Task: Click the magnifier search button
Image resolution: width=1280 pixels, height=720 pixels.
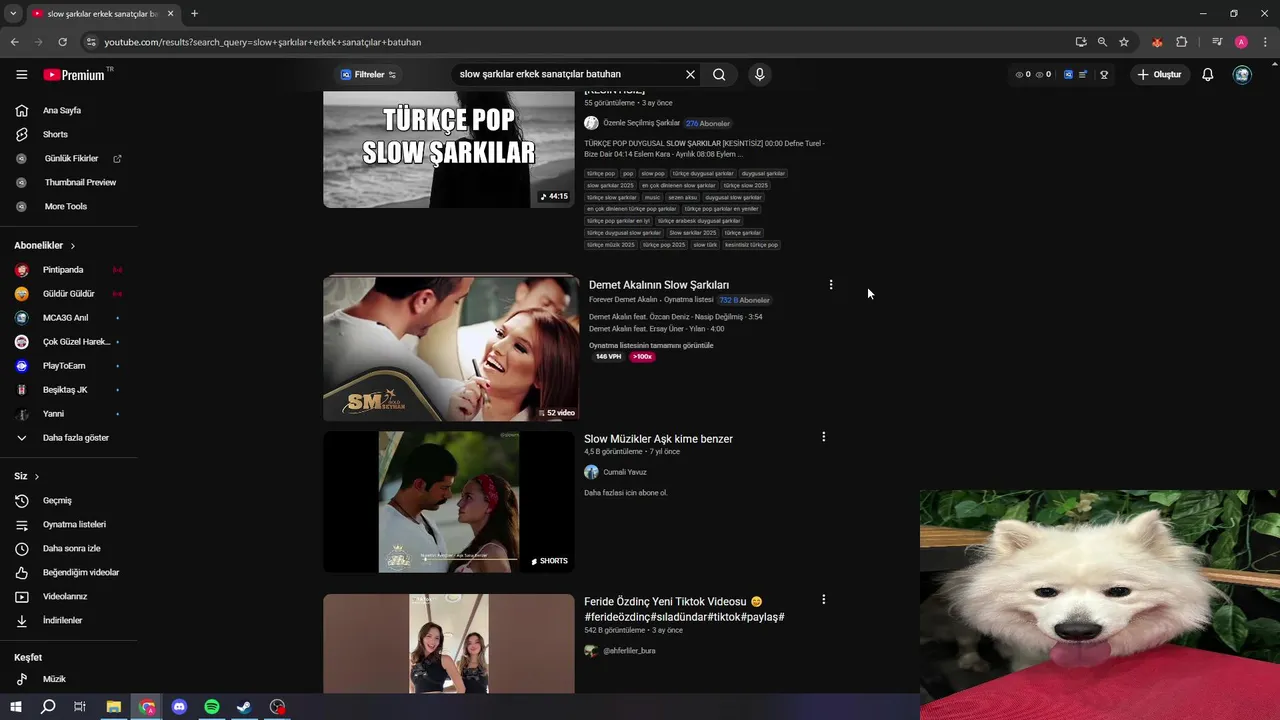Action: click(719, 74)
